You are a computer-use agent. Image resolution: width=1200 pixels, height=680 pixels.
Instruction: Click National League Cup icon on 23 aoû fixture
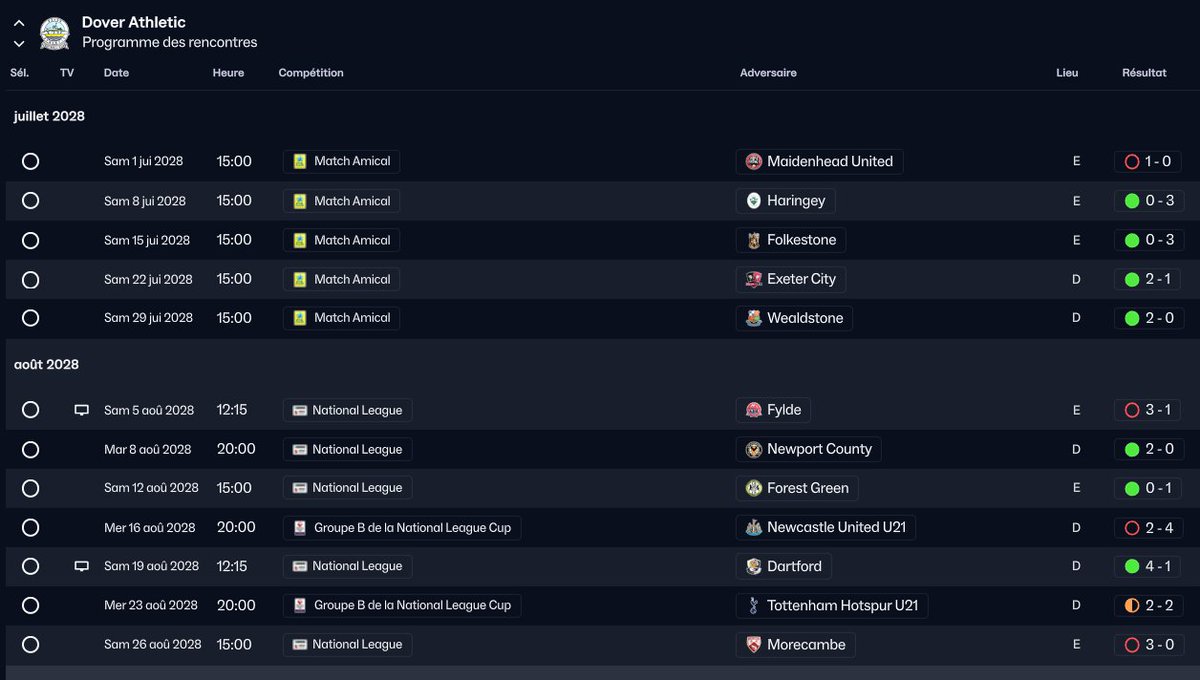(300, 605)
